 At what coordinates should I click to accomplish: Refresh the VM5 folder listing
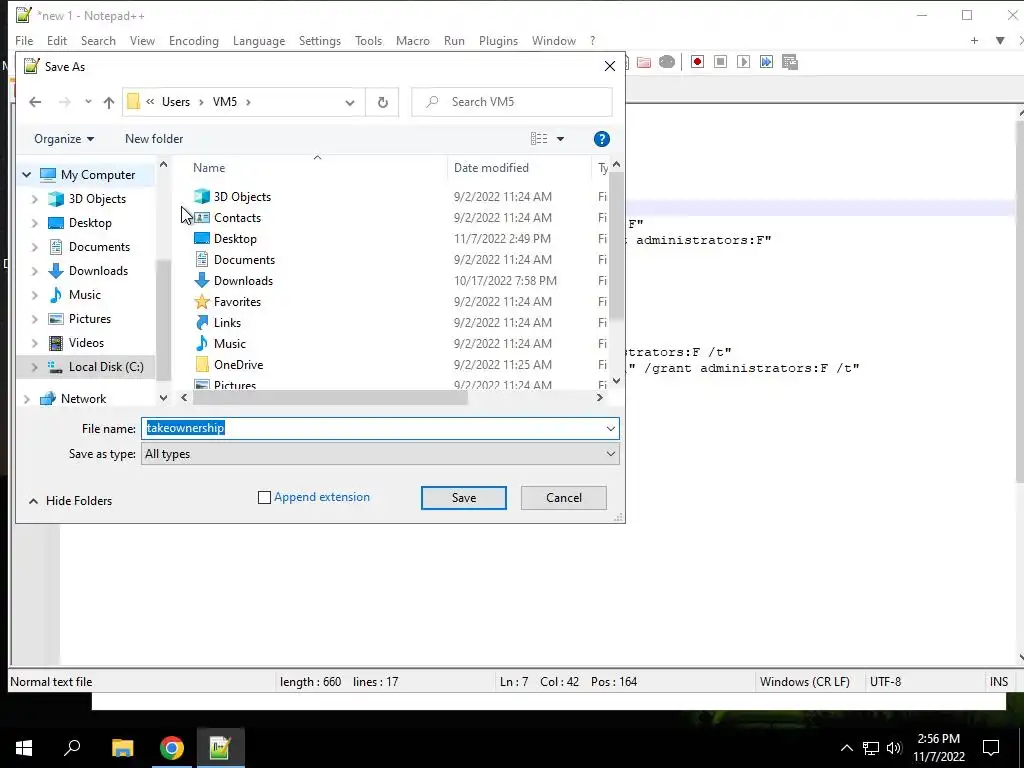point(383,102)
